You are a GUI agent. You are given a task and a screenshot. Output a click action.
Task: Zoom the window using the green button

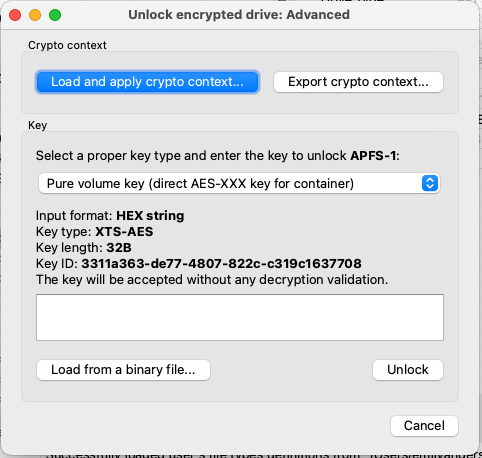(55, 15)
